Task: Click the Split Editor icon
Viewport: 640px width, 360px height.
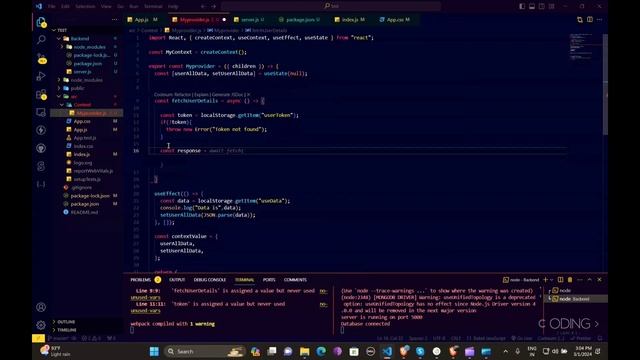Action: click(590, 20)
